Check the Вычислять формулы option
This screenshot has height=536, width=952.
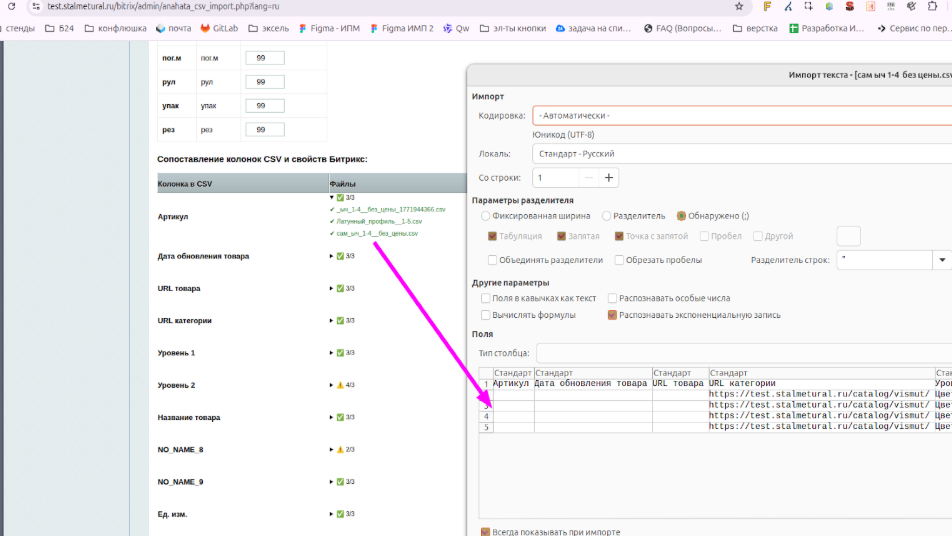[486, 315]
